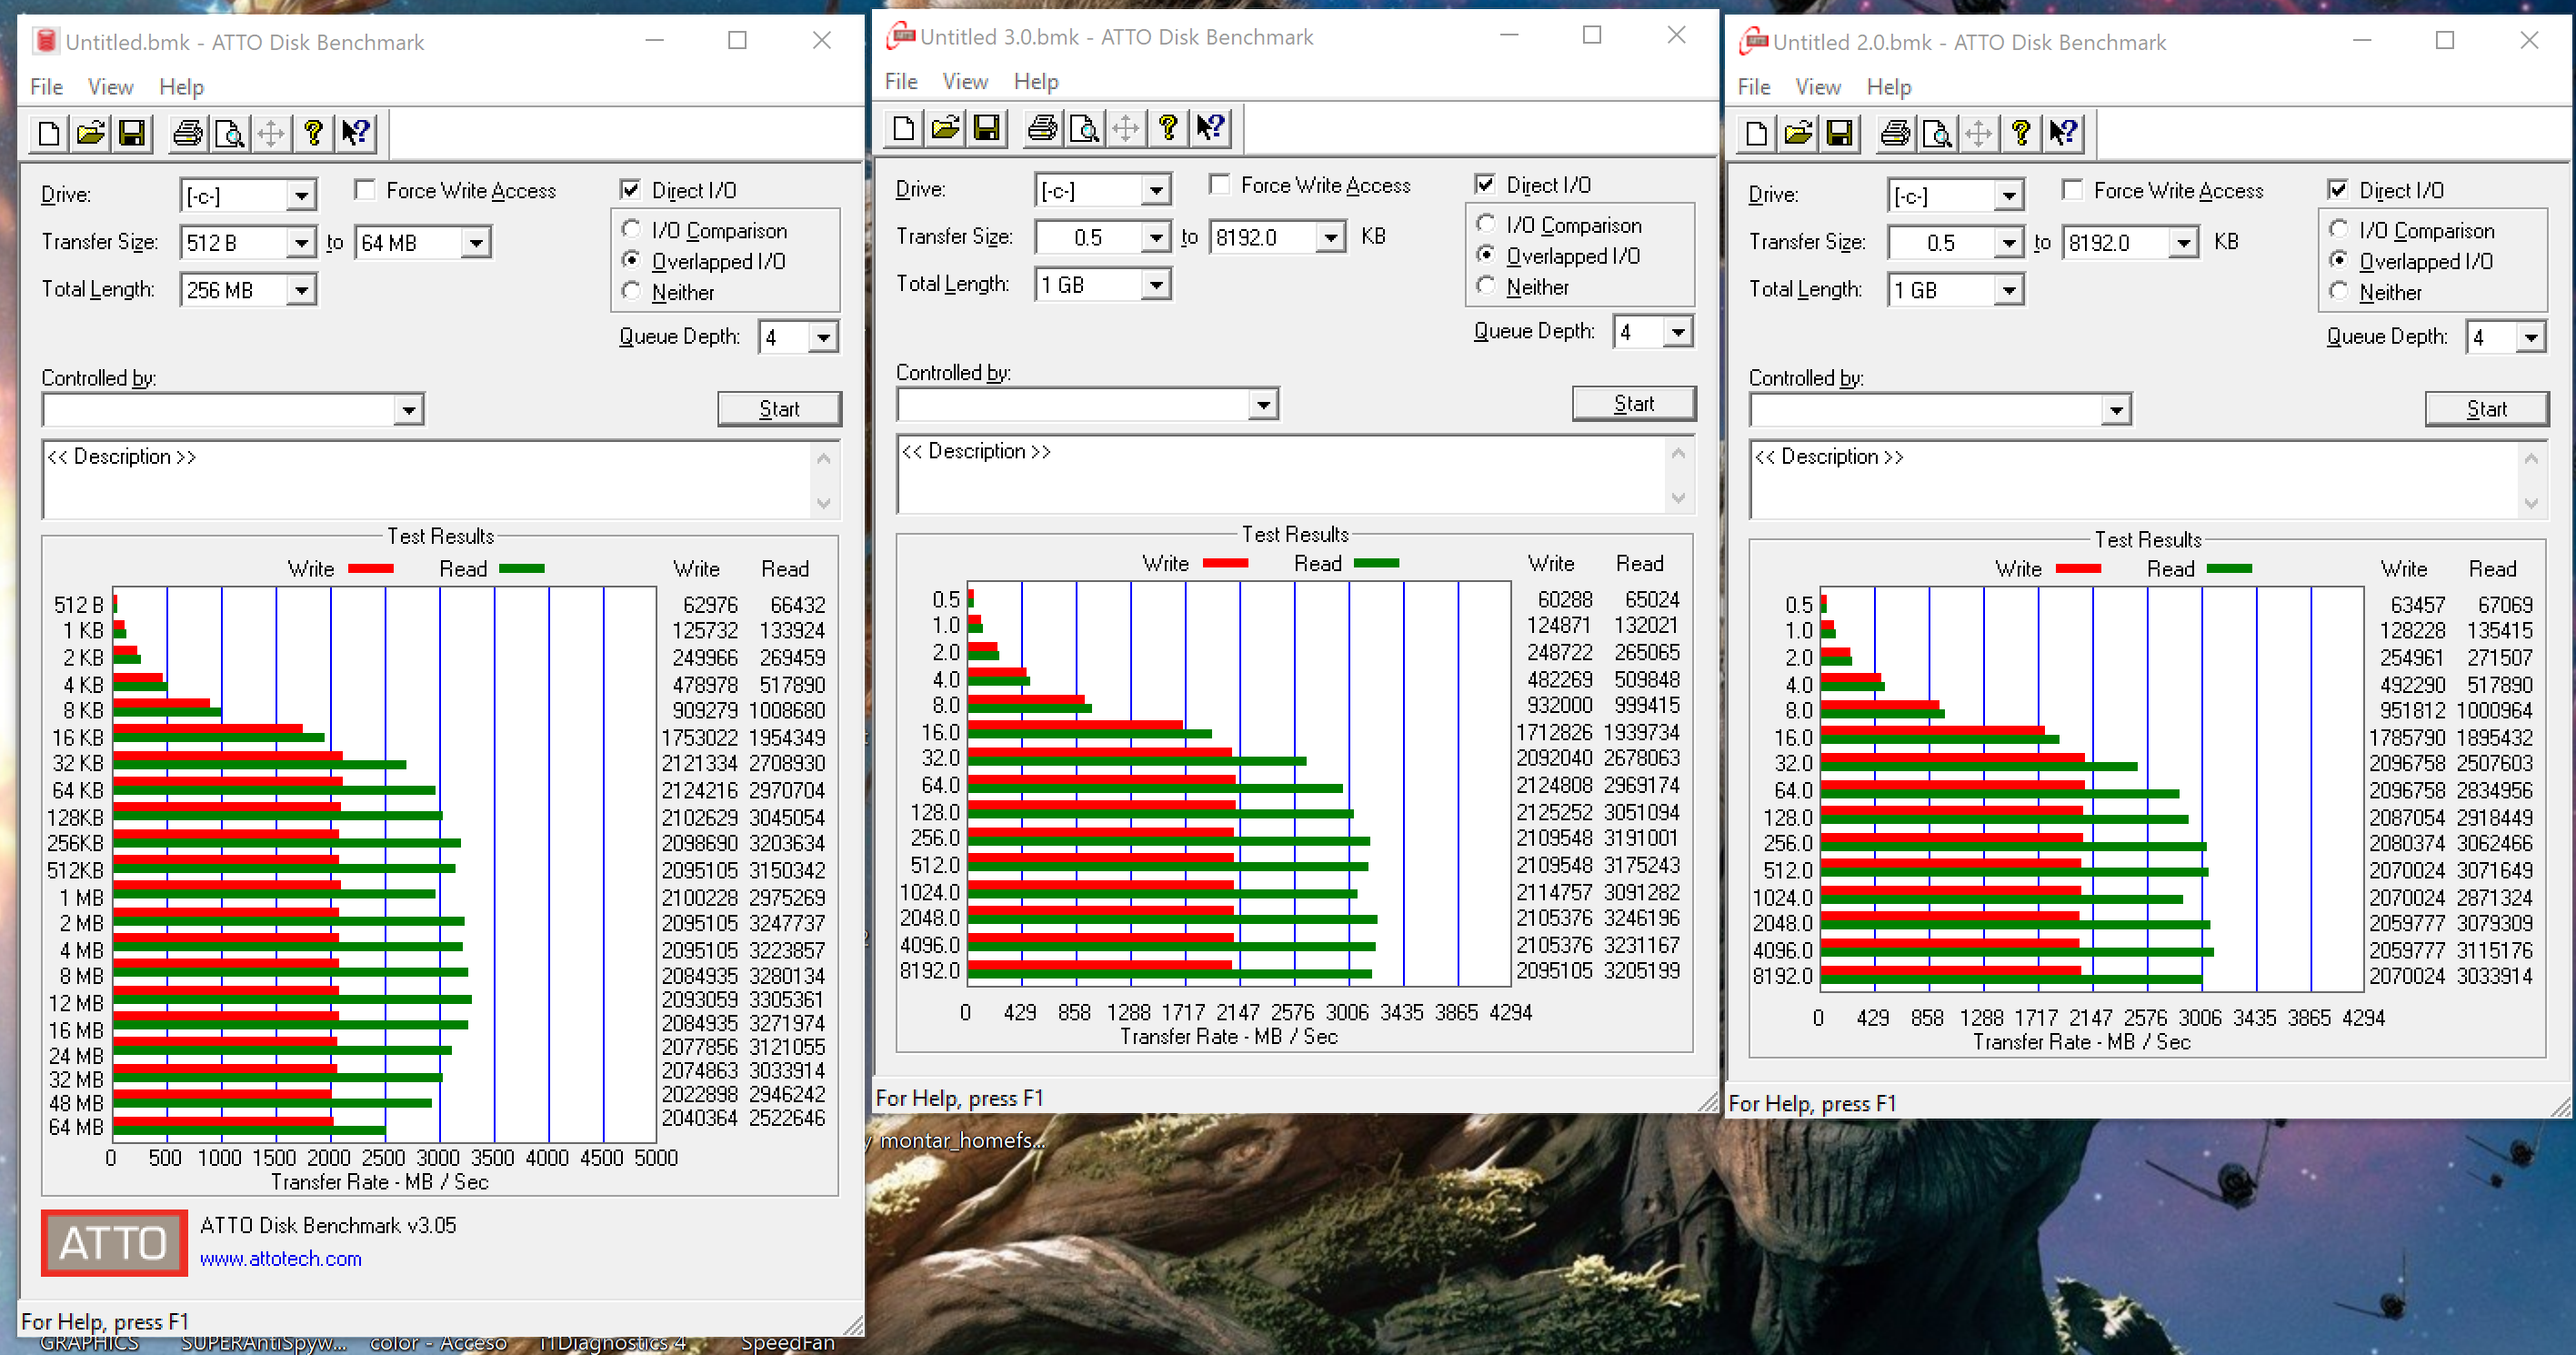Image resolution: width=2576 pixels, height=1355 pixels.
Task: Click red Write legend swatch in Untitled.bmk
Action: [371, 568]
